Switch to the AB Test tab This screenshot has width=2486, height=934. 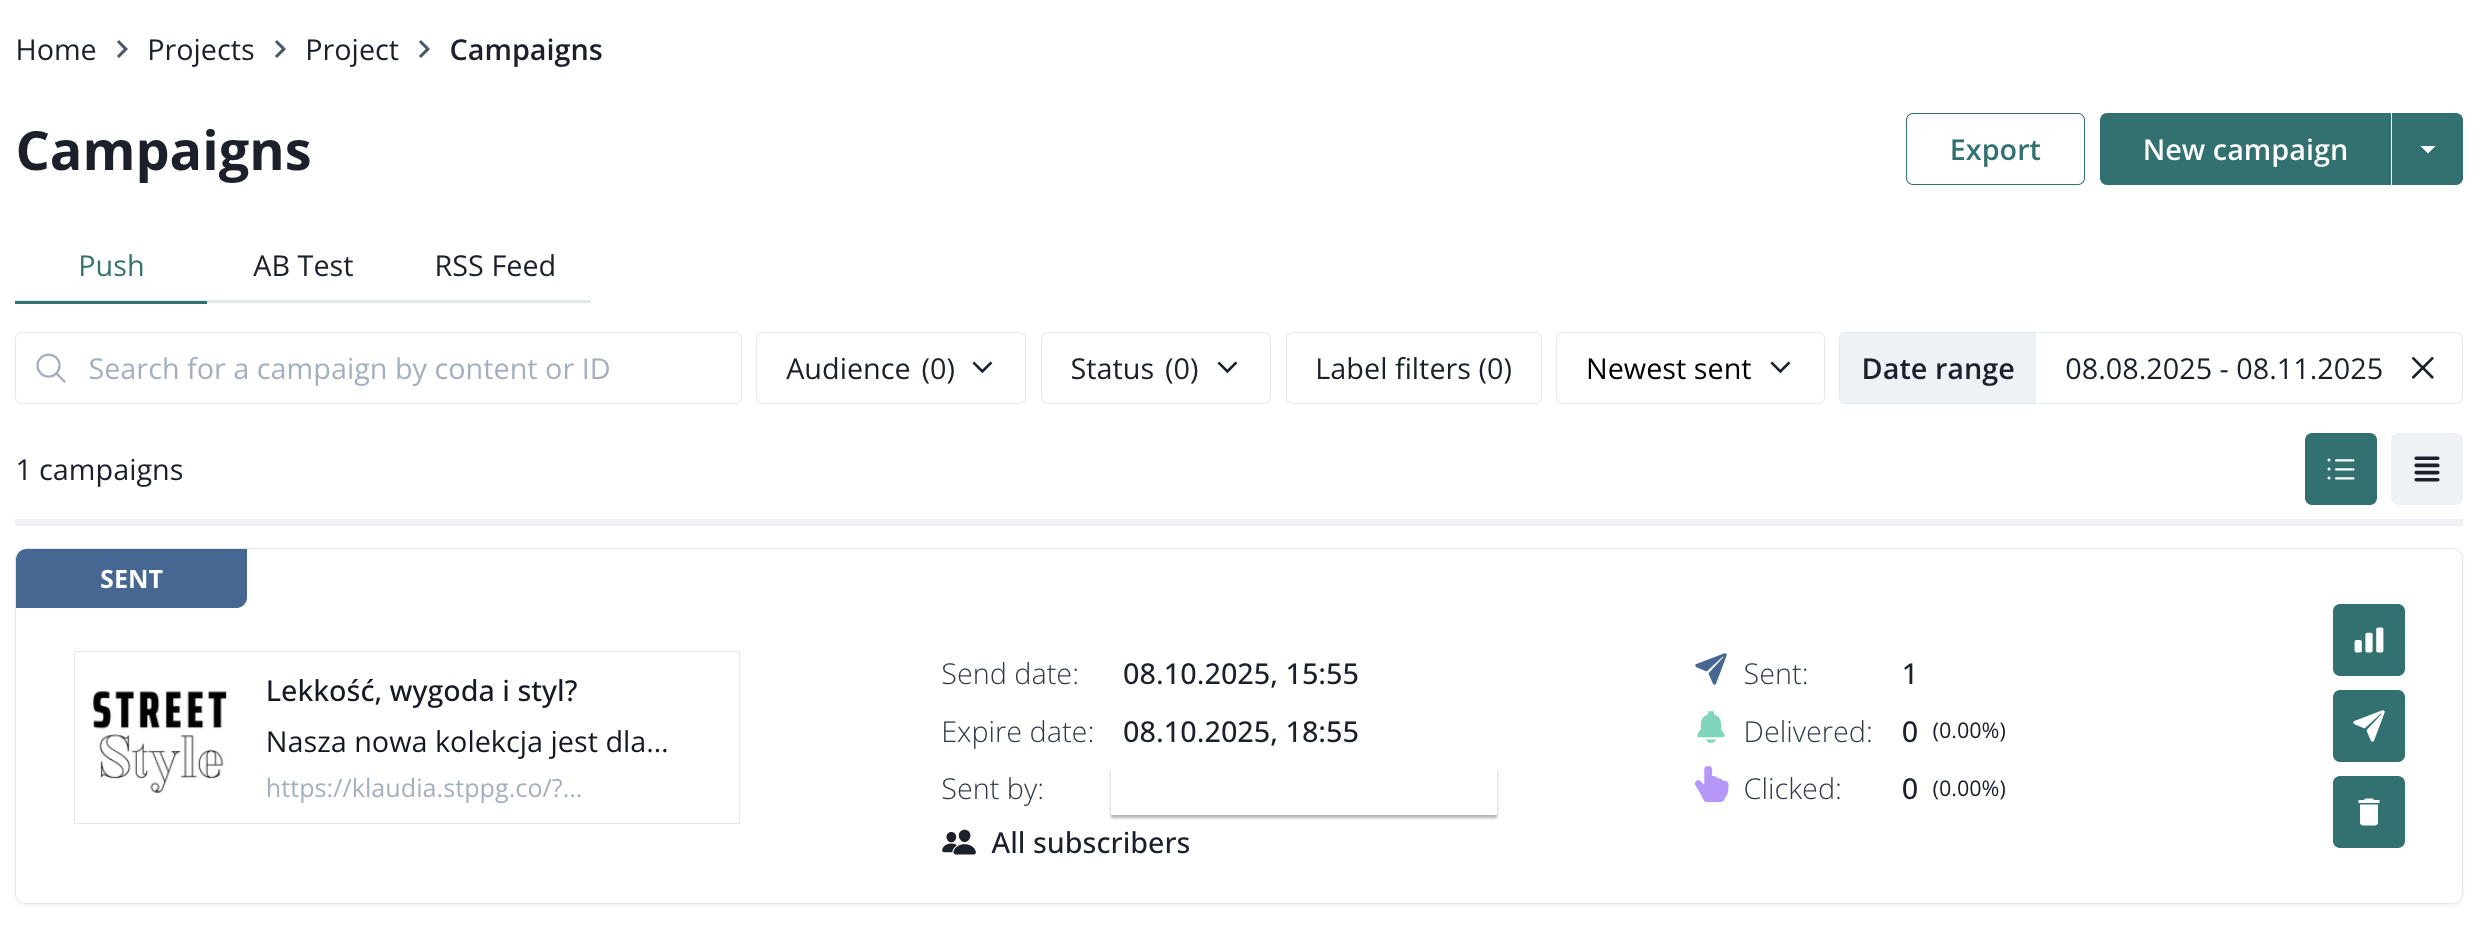click(x=303, y=266)
